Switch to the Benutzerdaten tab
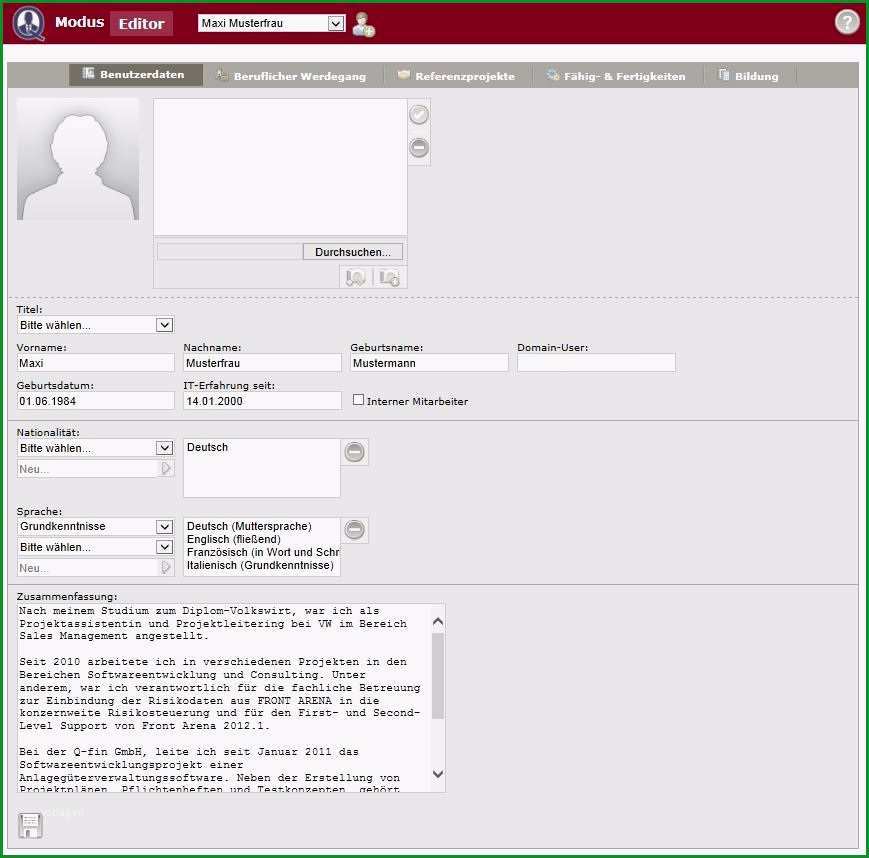The width and height of the screenshot is (869, 858). coord(135,74)
